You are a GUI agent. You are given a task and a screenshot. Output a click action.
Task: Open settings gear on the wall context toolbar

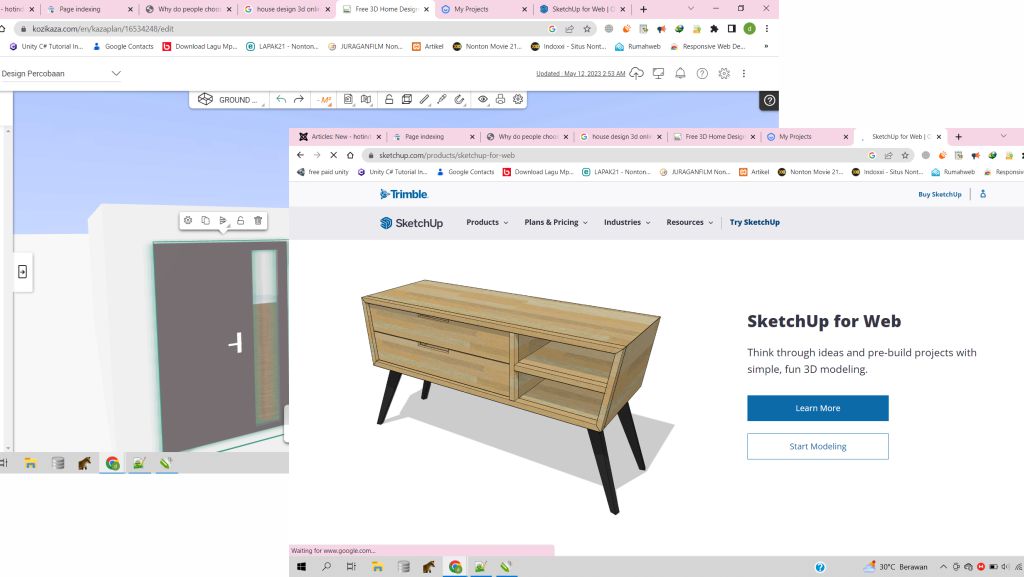coord(188,222)
